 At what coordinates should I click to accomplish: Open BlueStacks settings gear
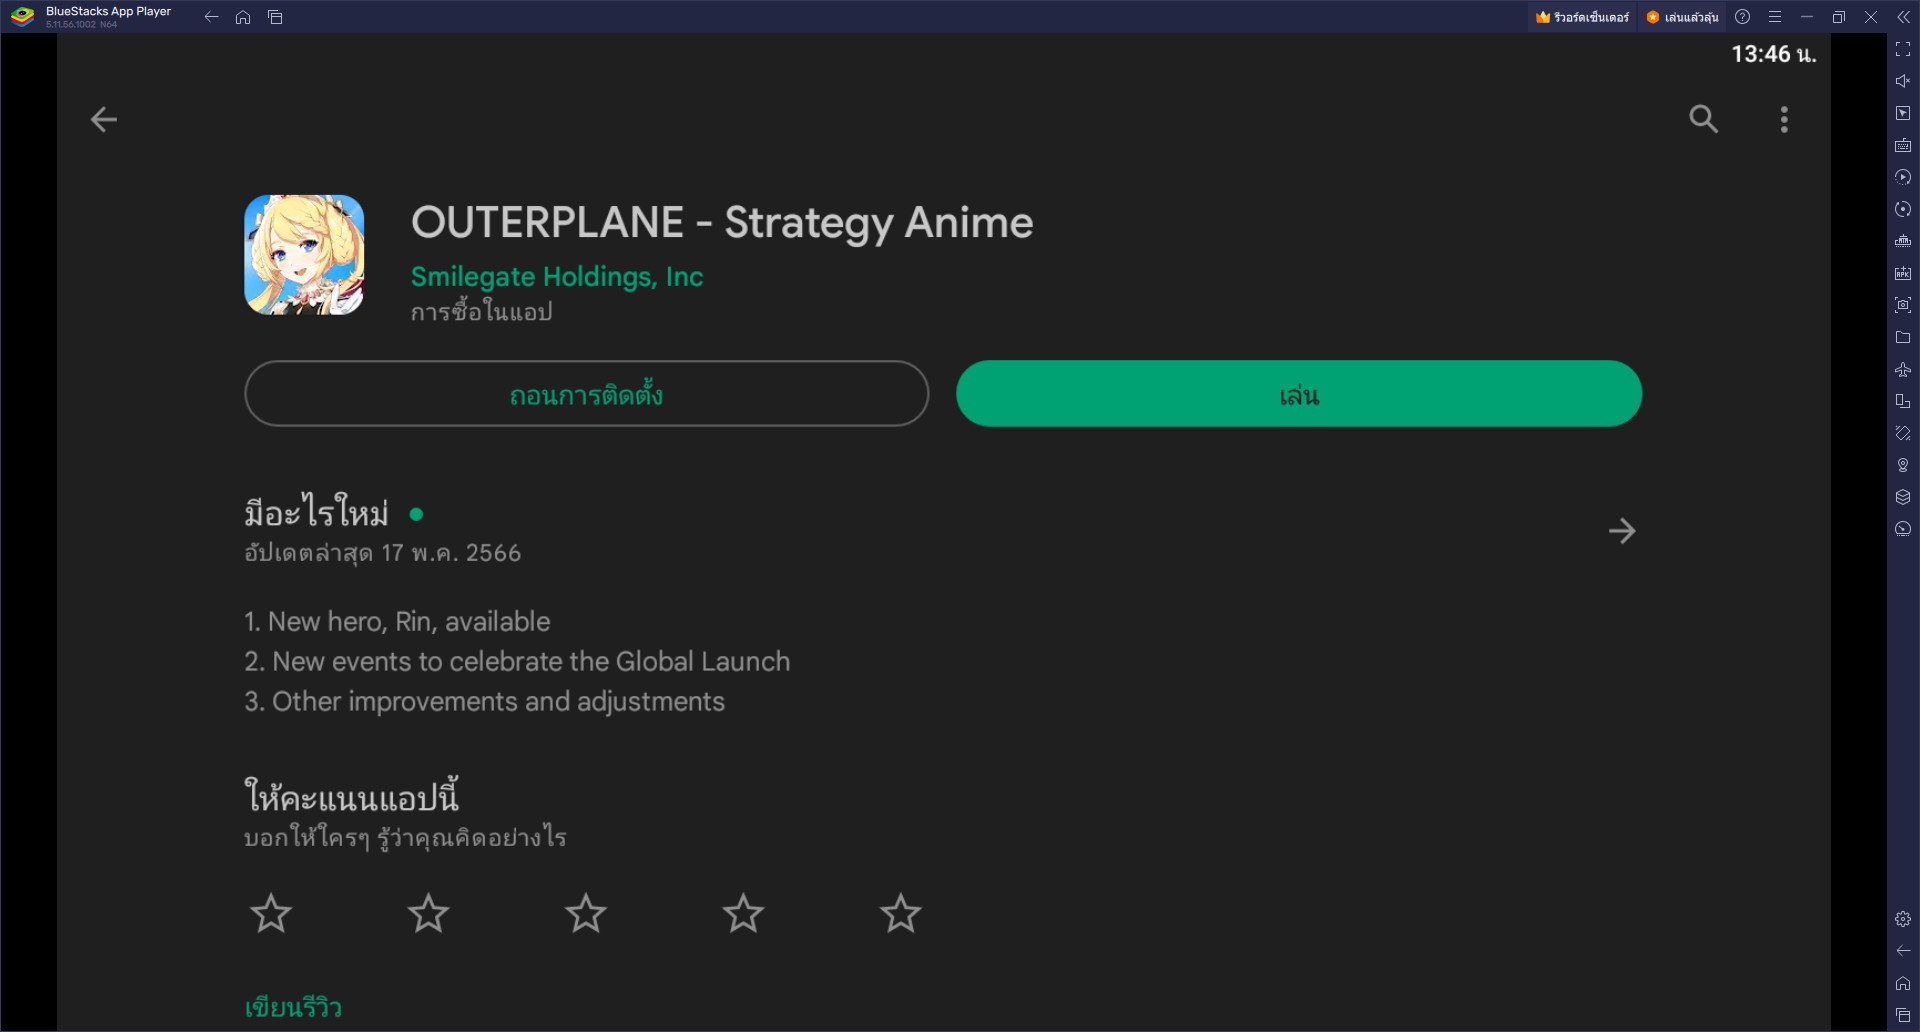[x=1903, y=919]
